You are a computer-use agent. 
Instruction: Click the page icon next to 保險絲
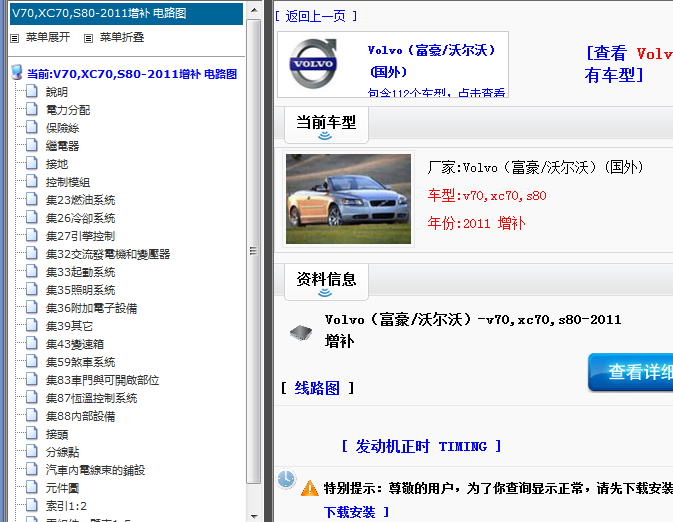[x=32, y=127]
